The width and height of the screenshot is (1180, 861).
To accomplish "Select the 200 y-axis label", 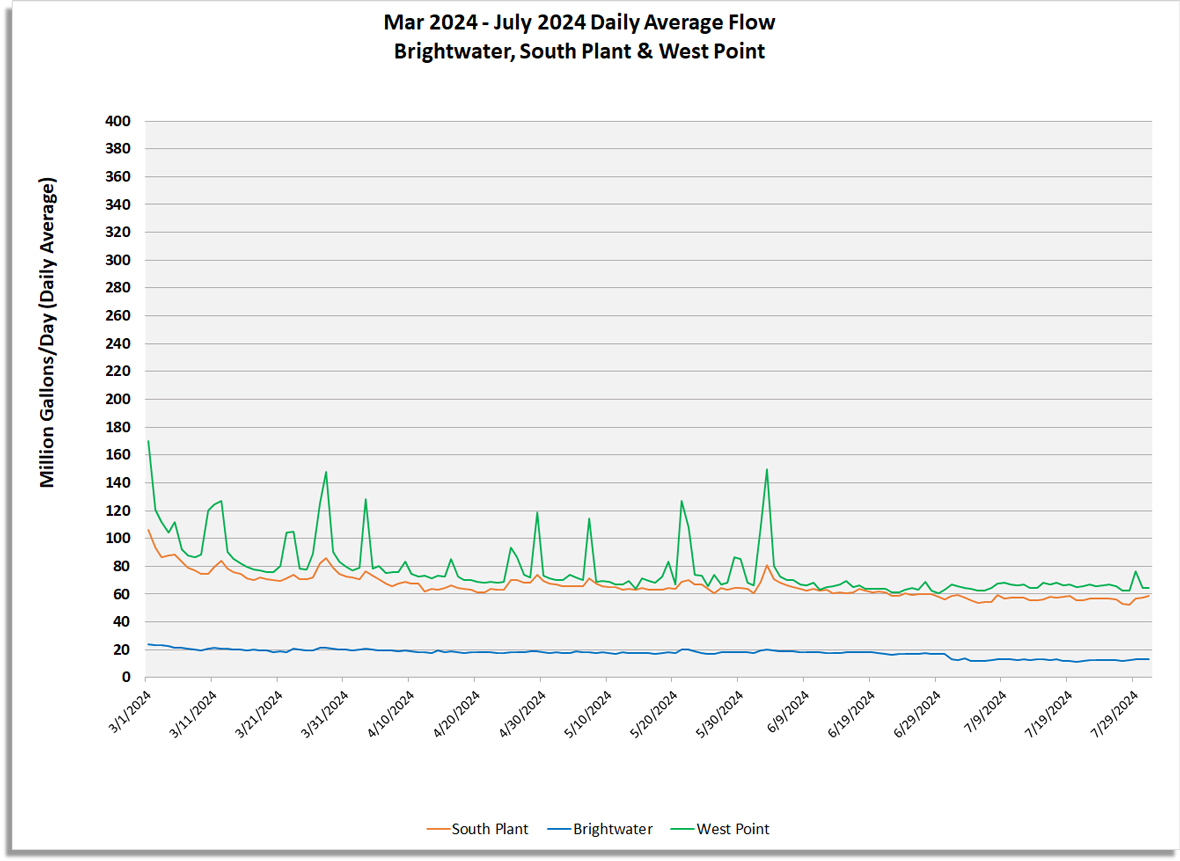I will tap(118, 400).
